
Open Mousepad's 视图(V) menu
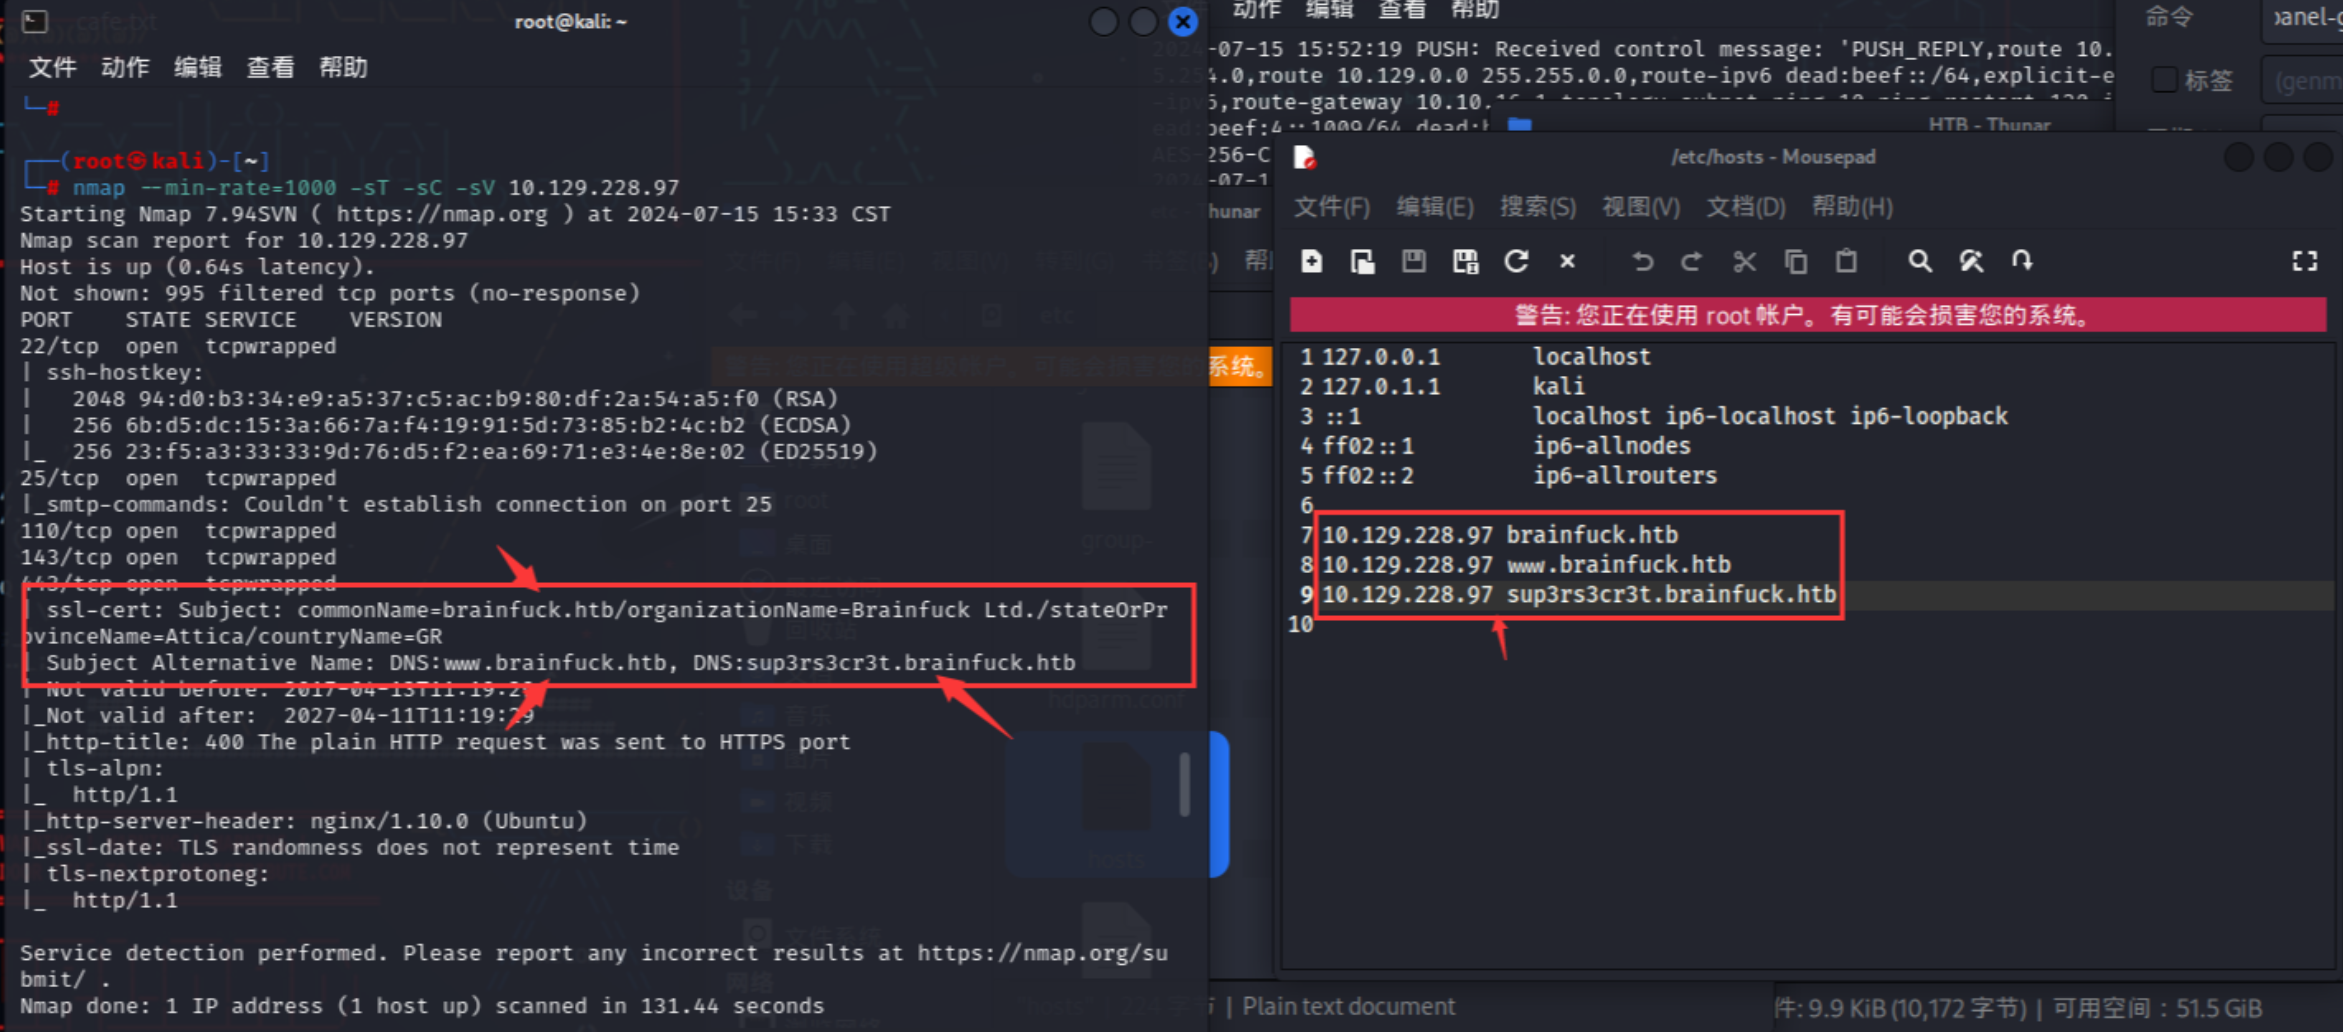tap(1641, 207)
